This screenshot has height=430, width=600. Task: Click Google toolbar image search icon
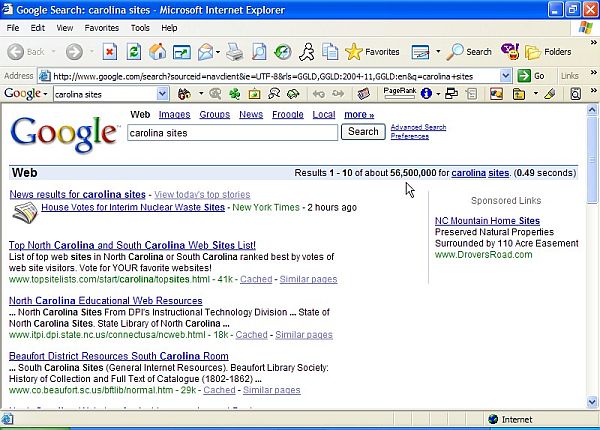[254, 94]
